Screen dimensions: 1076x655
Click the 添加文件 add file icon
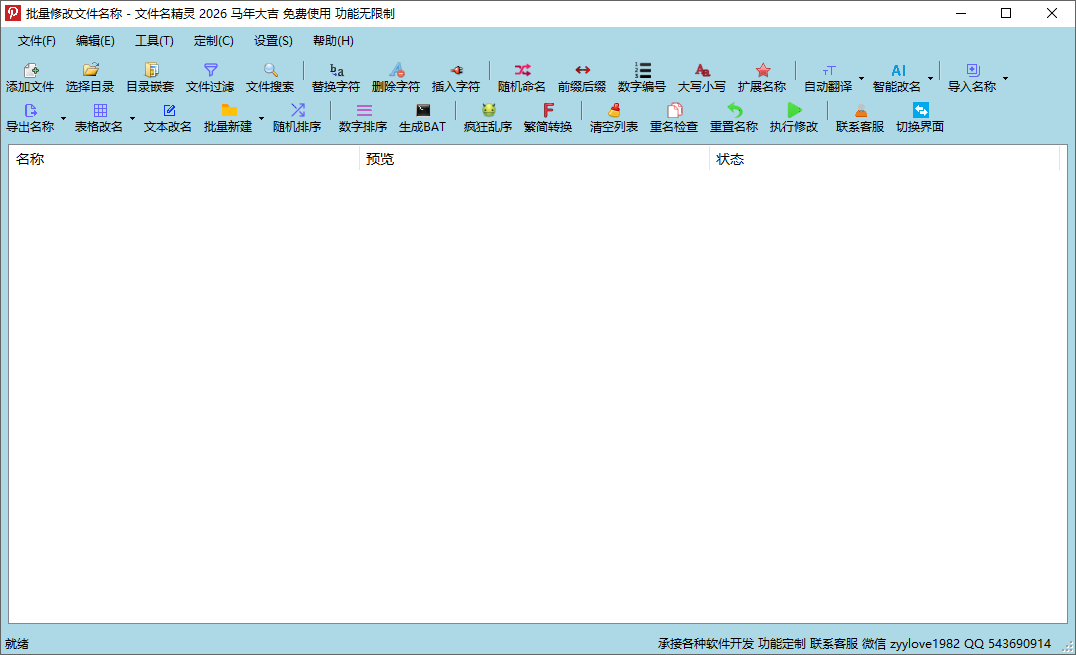tap(30, 70)
